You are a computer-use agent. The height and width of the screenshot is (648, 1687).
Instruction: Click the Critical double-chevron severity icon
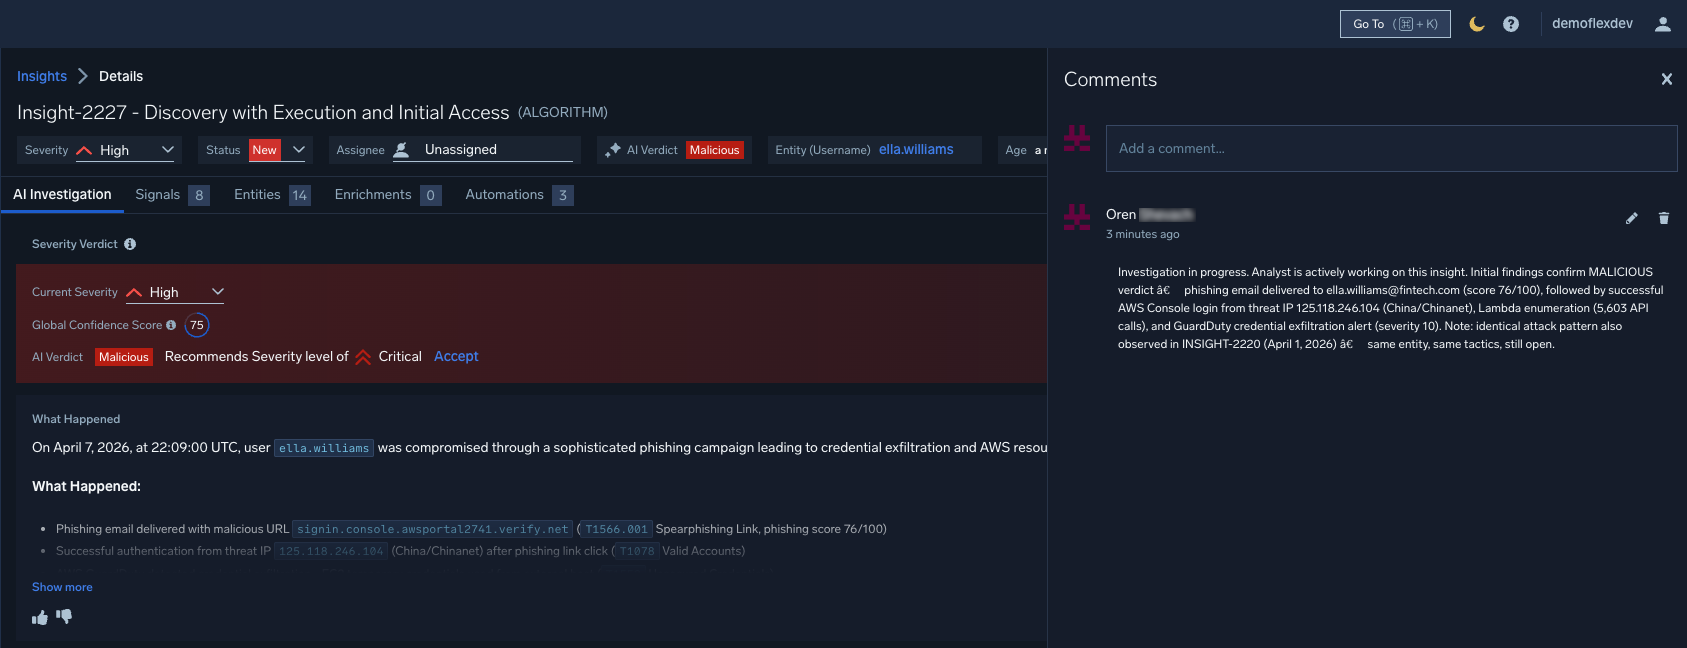pos(363,357)
